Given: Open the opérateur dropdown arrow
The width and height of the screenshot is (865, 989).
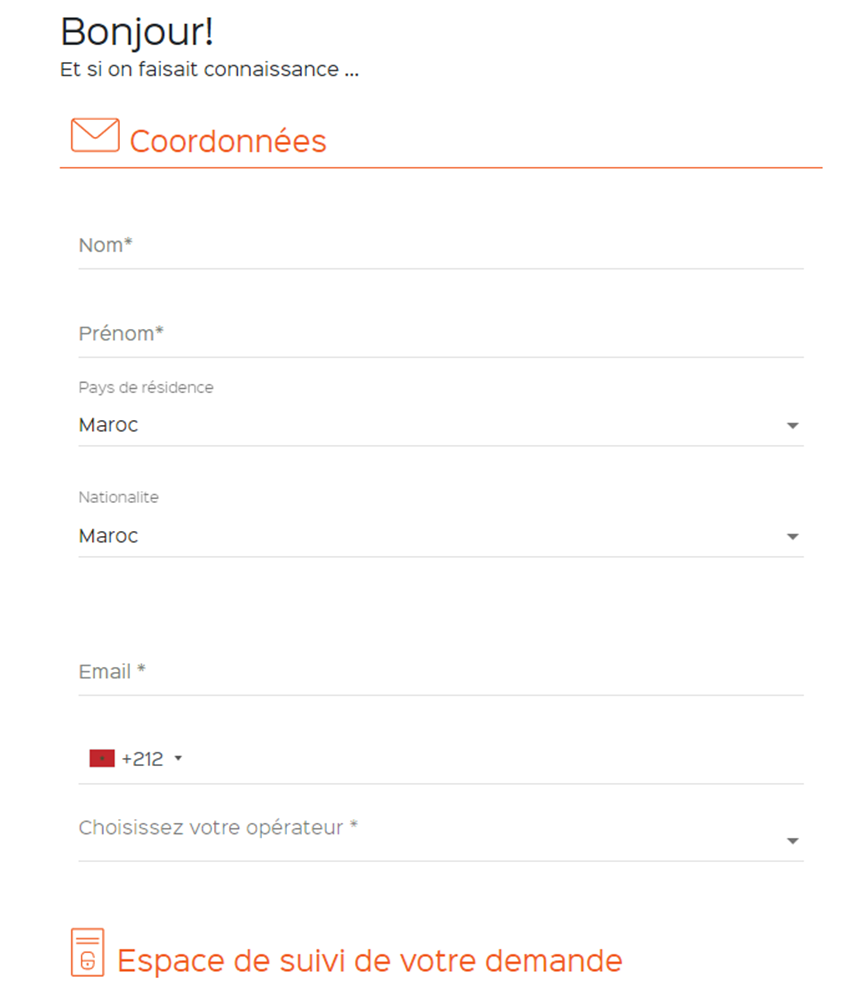Looking at the screenshot, I should coord(793,842).
